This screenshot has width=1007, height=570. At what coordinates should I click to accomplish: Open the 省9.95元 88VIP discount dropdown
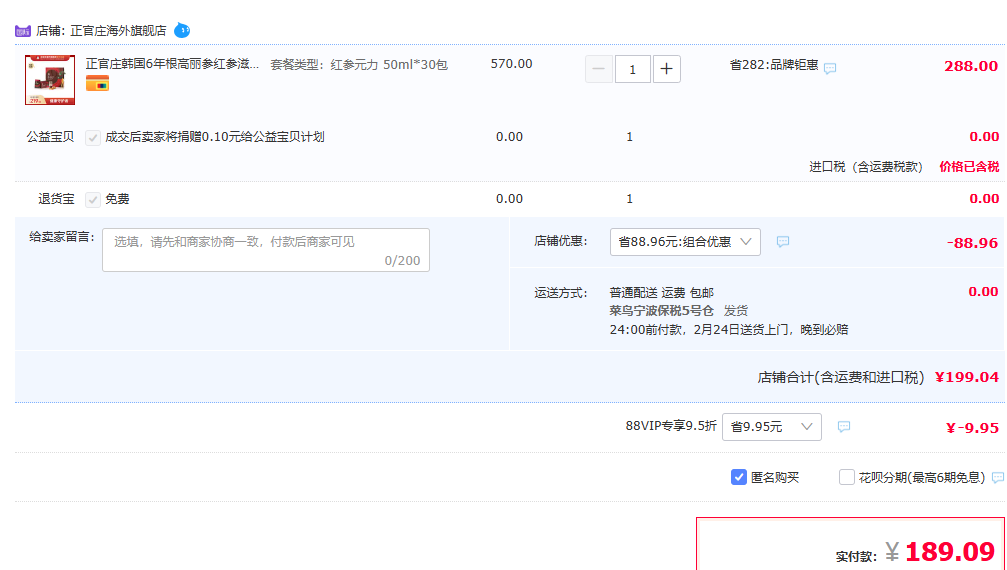[772, 427]
